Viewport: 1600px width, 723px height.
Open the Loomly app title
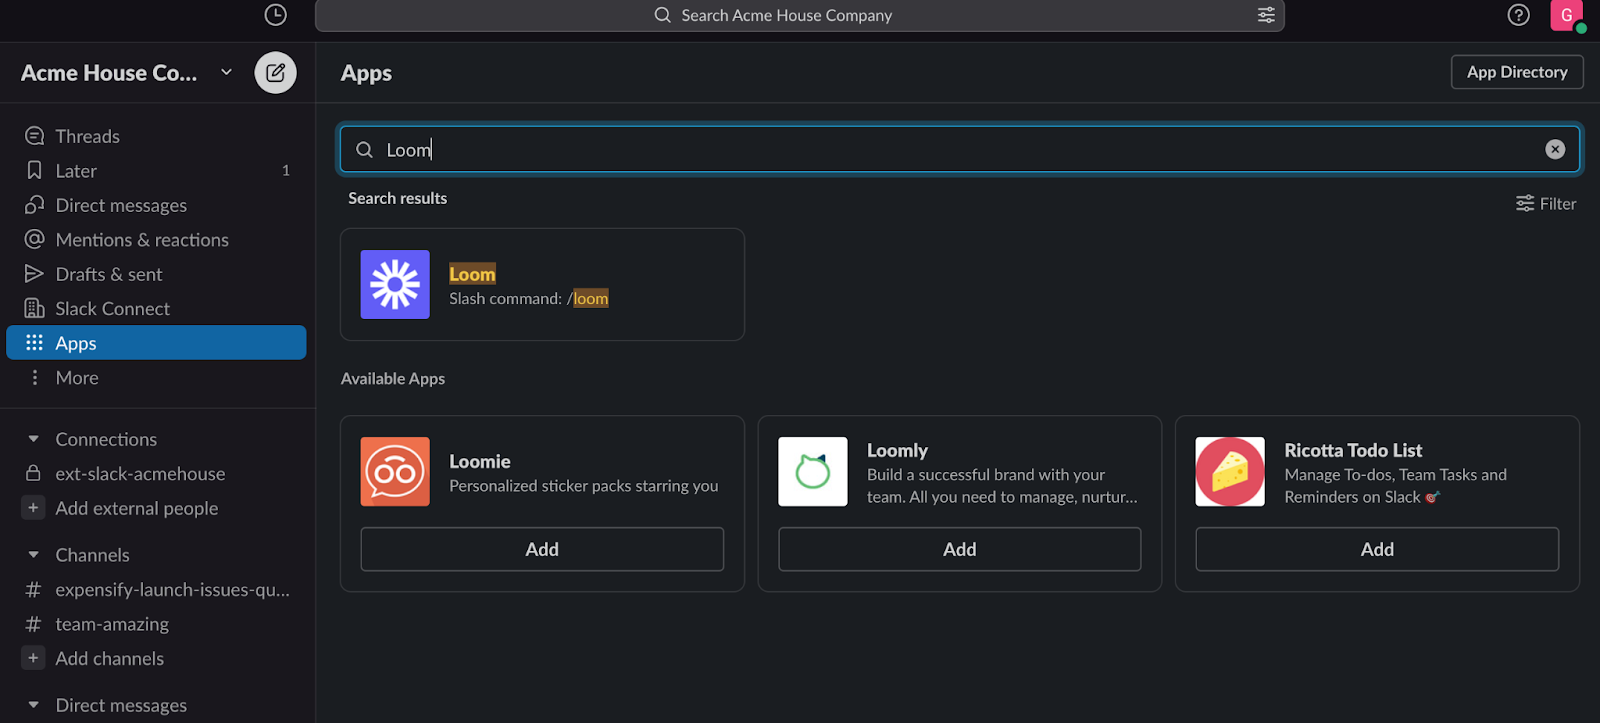click(x=897, y=451)
